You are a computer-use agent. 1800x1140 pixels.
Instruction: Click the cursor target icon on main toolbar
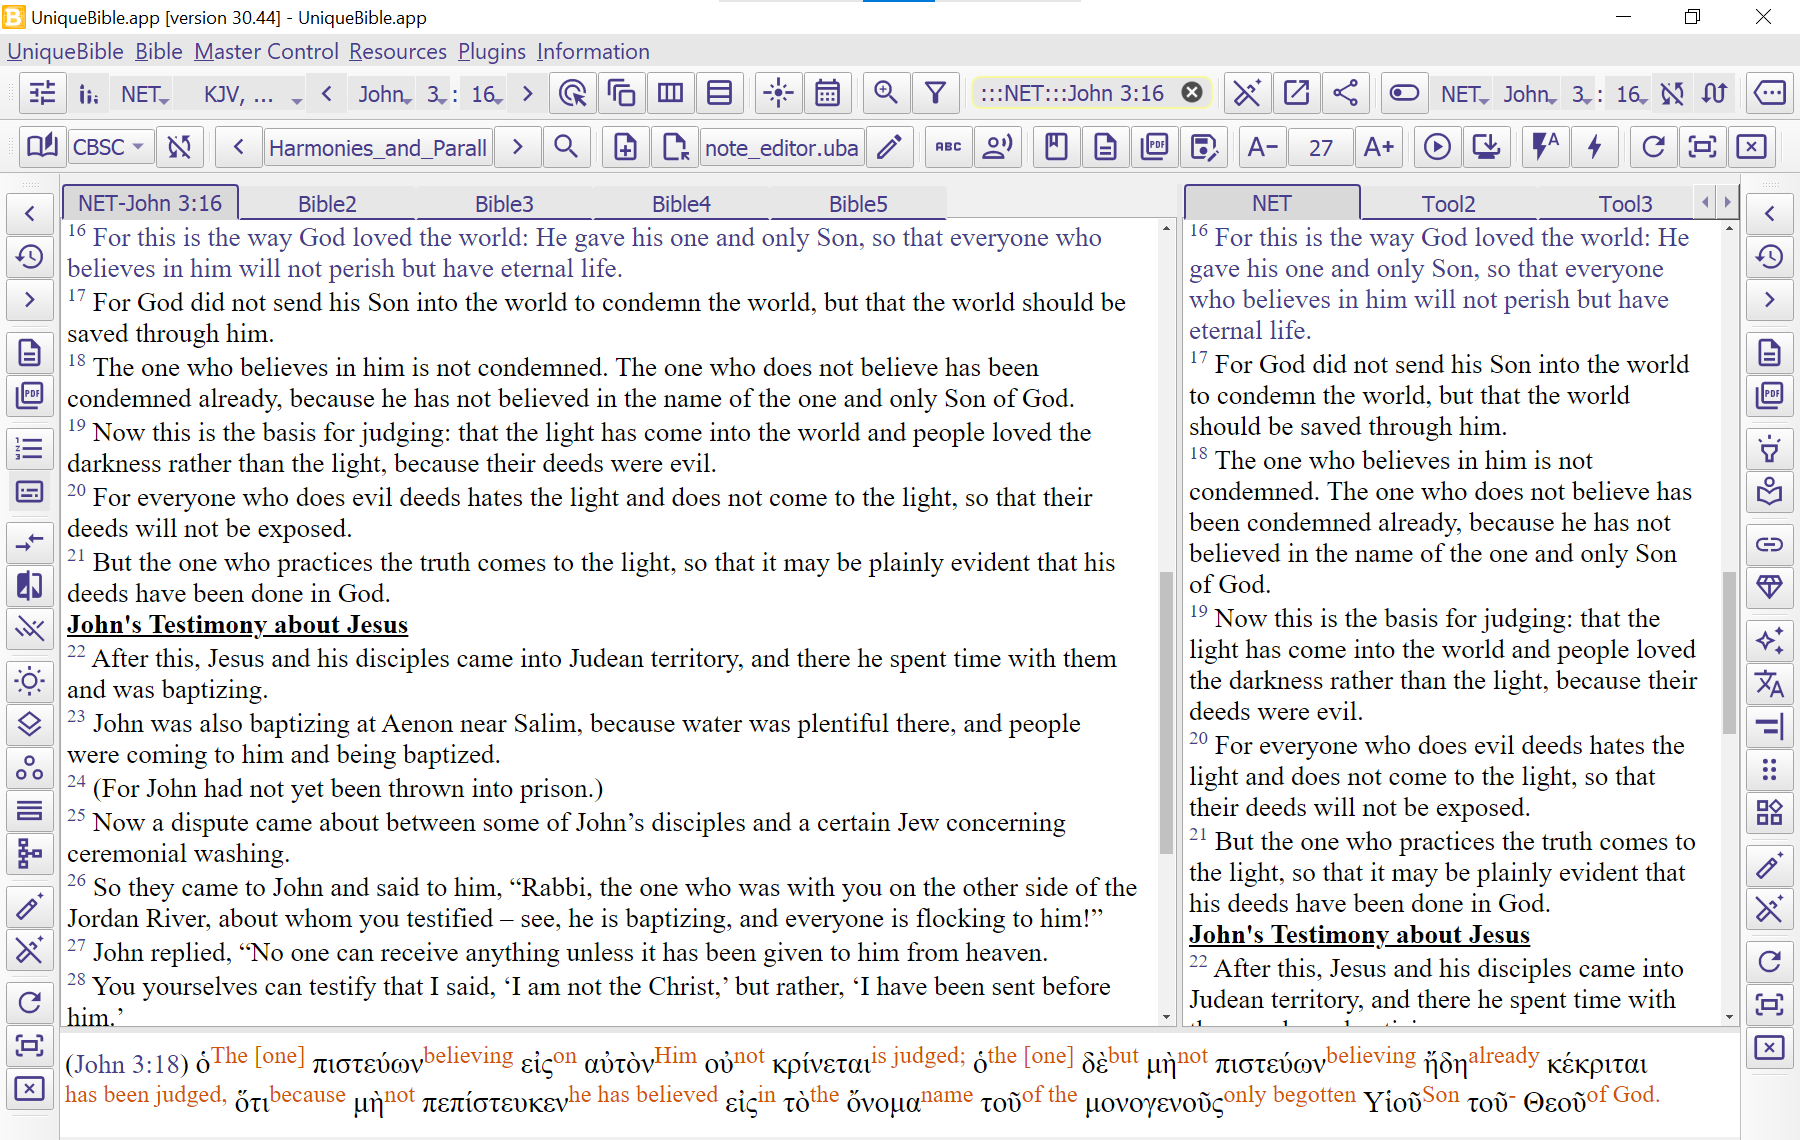(573, 94)
